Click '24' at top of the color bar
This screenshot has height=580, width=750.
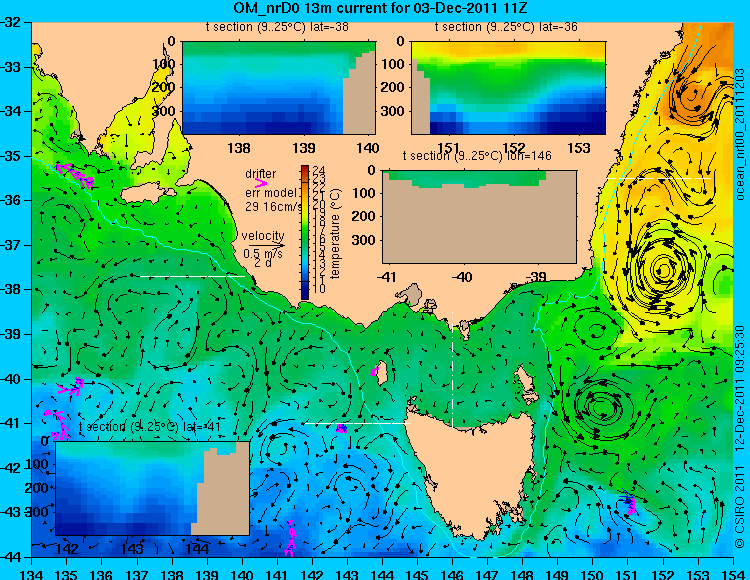coord(319,171)
